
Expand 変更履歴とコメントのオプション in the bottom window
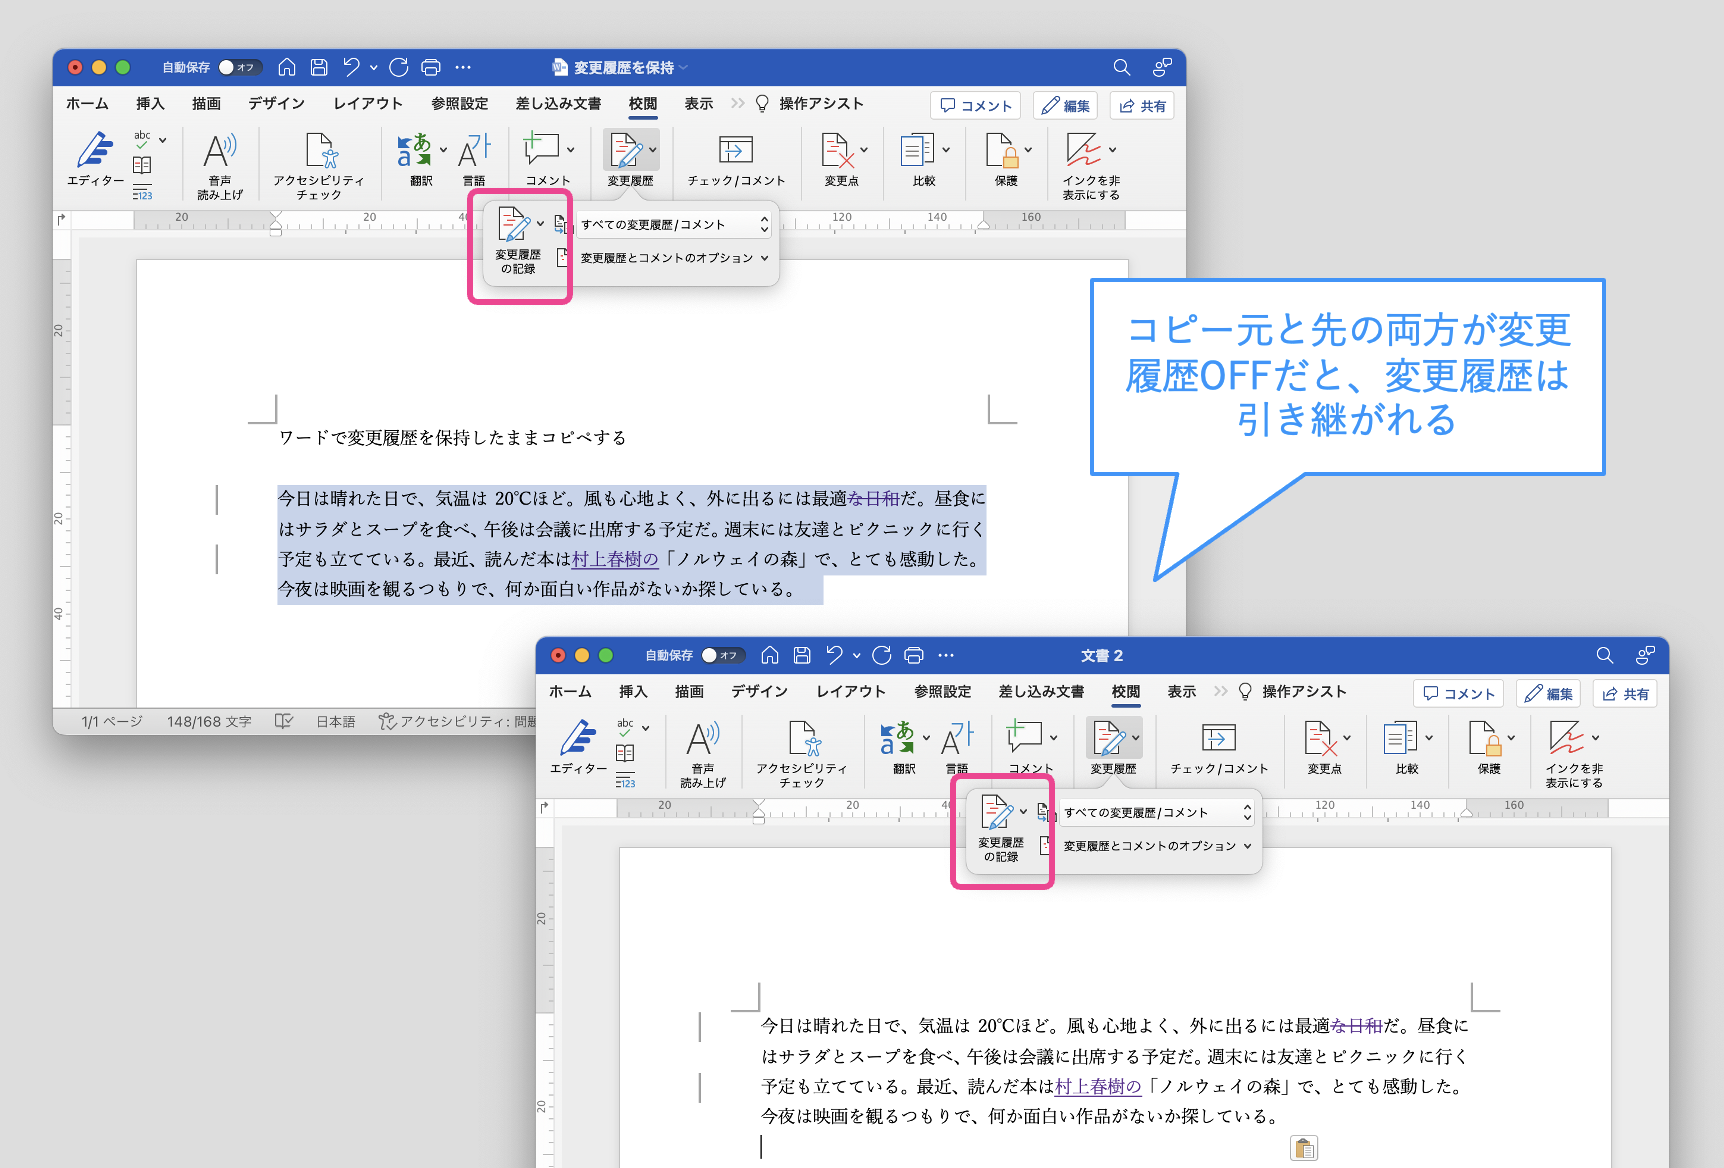point(1157,846)
